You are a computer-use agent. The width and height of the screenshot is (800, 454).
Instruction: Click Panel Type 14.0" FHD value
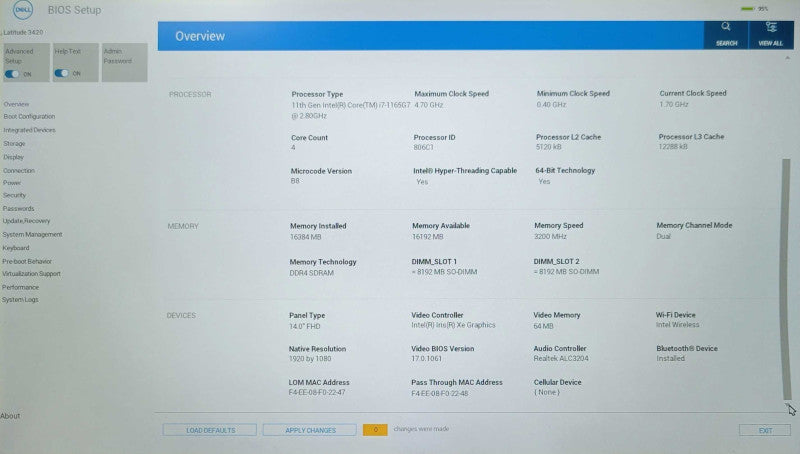(305, 326)
